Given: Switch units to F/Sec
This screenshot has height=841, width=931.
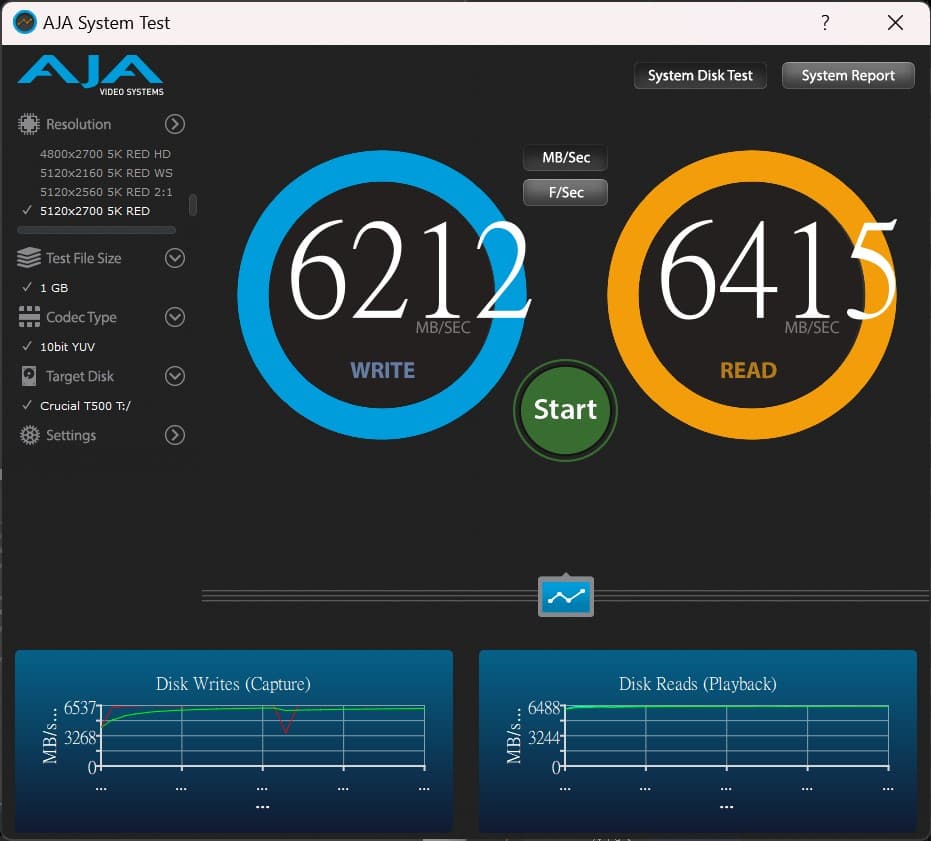Looking at the screenshot, I should pyautogui.click(x=565, y=192).
